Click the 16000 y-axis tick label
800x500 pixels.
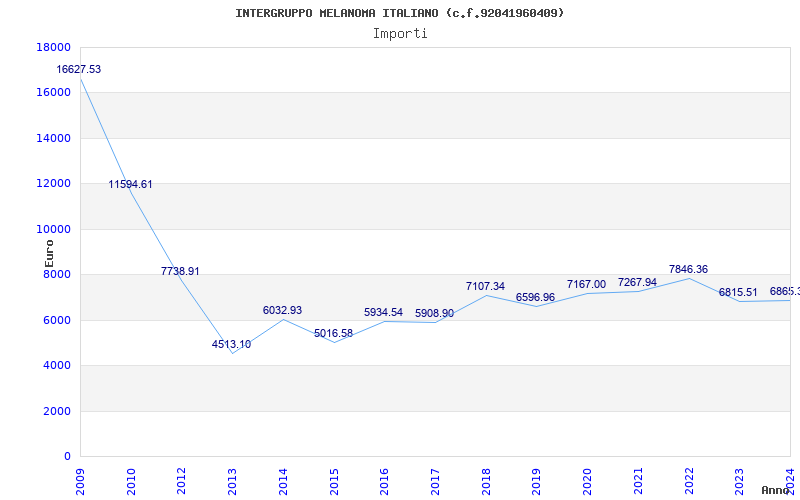(x=54, y=92)
